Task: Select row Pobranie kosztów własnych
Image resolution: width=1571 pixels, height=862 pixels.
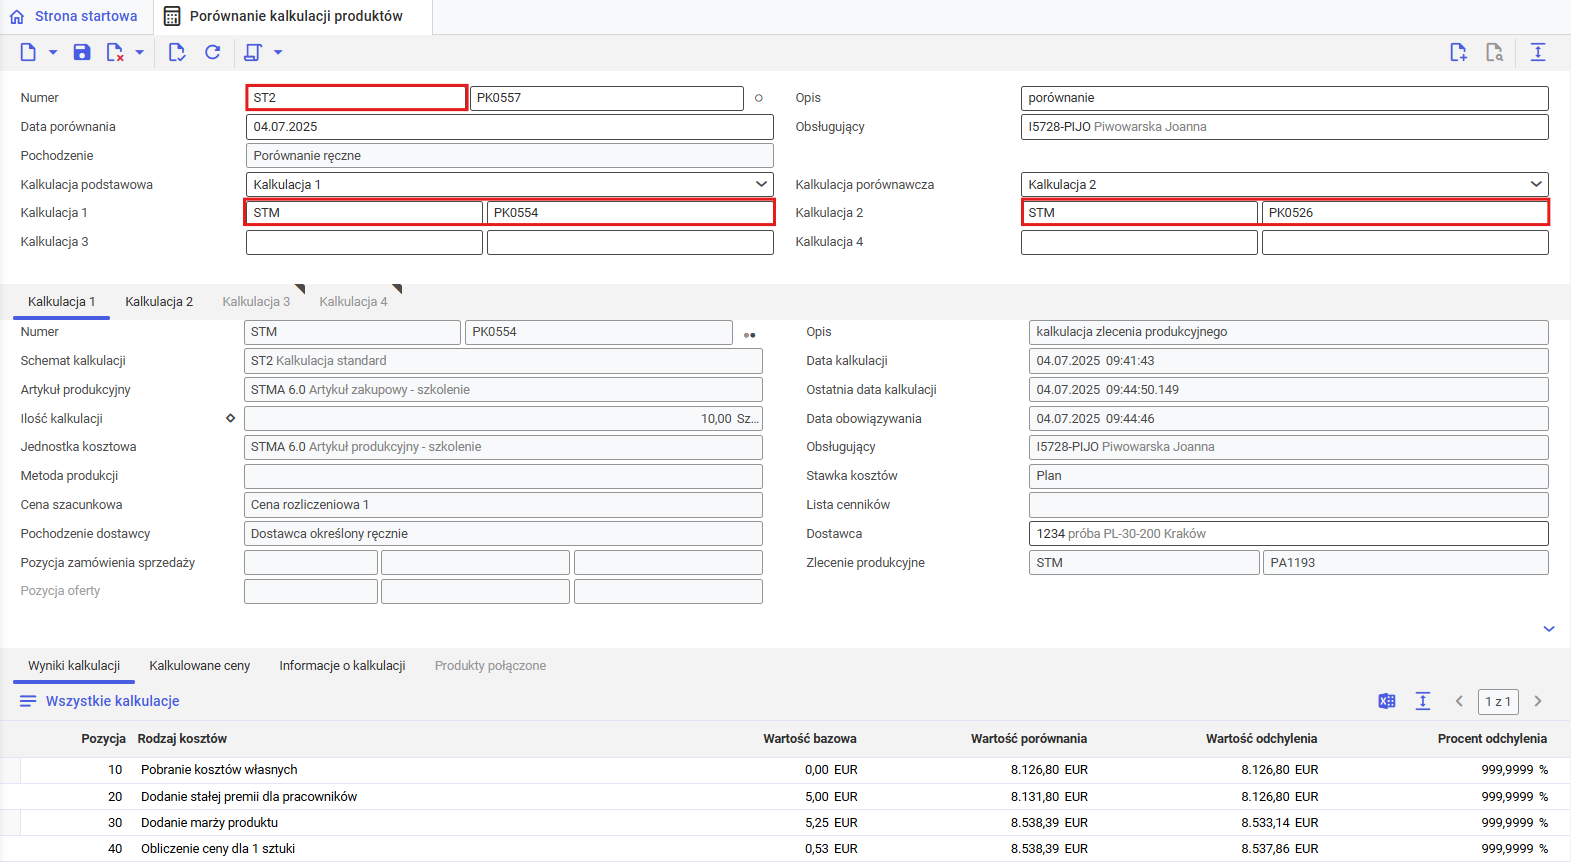Action: pos(785,770)
